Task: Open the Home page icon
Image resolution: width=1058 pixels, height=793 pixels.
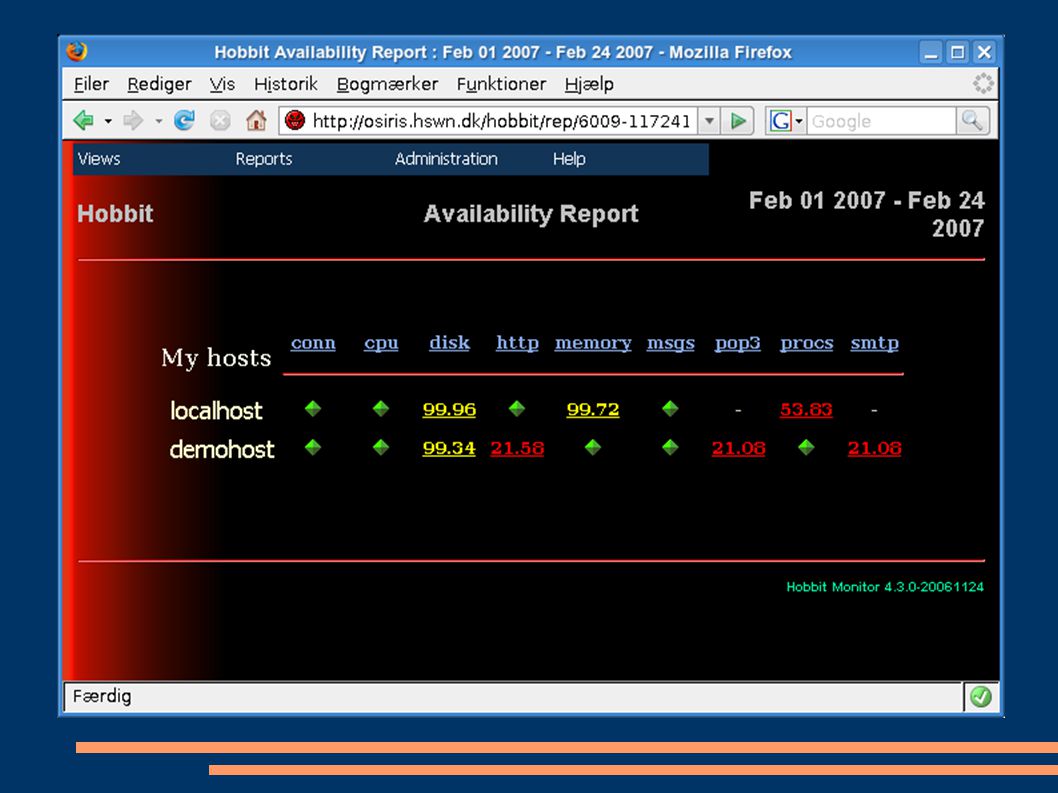Action: click(256, 121)
